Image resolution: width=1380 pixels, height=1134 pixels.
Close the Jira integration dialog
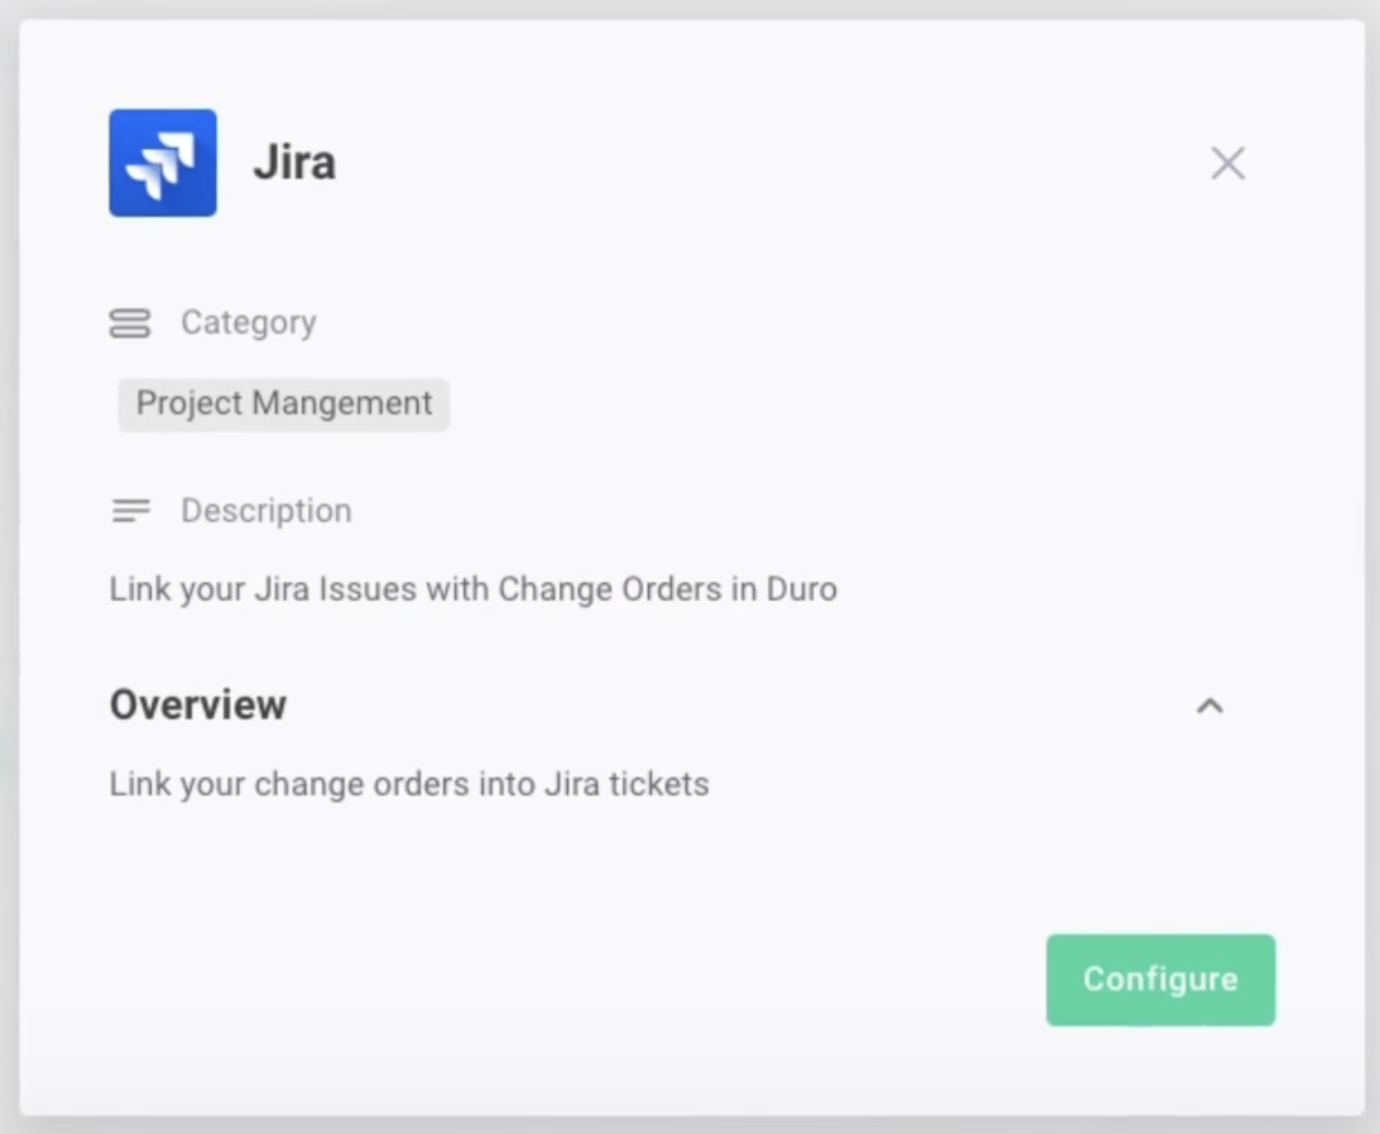click(x=1227, y=163)
